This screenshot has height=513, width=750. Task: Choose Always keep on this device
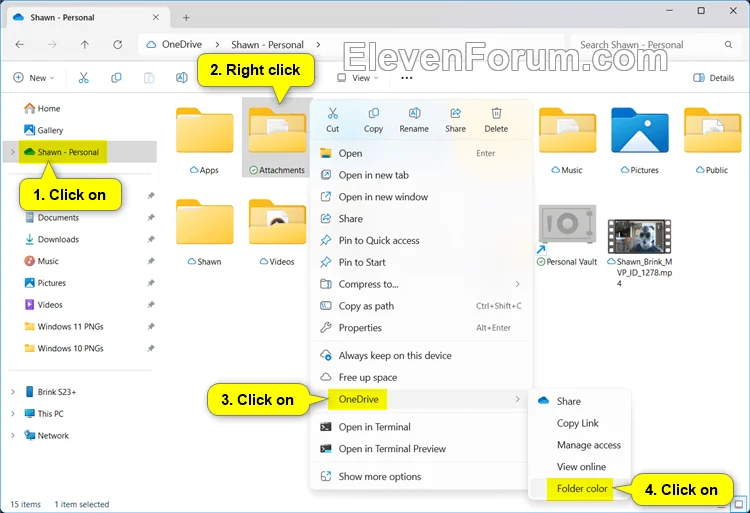(421, 355)
